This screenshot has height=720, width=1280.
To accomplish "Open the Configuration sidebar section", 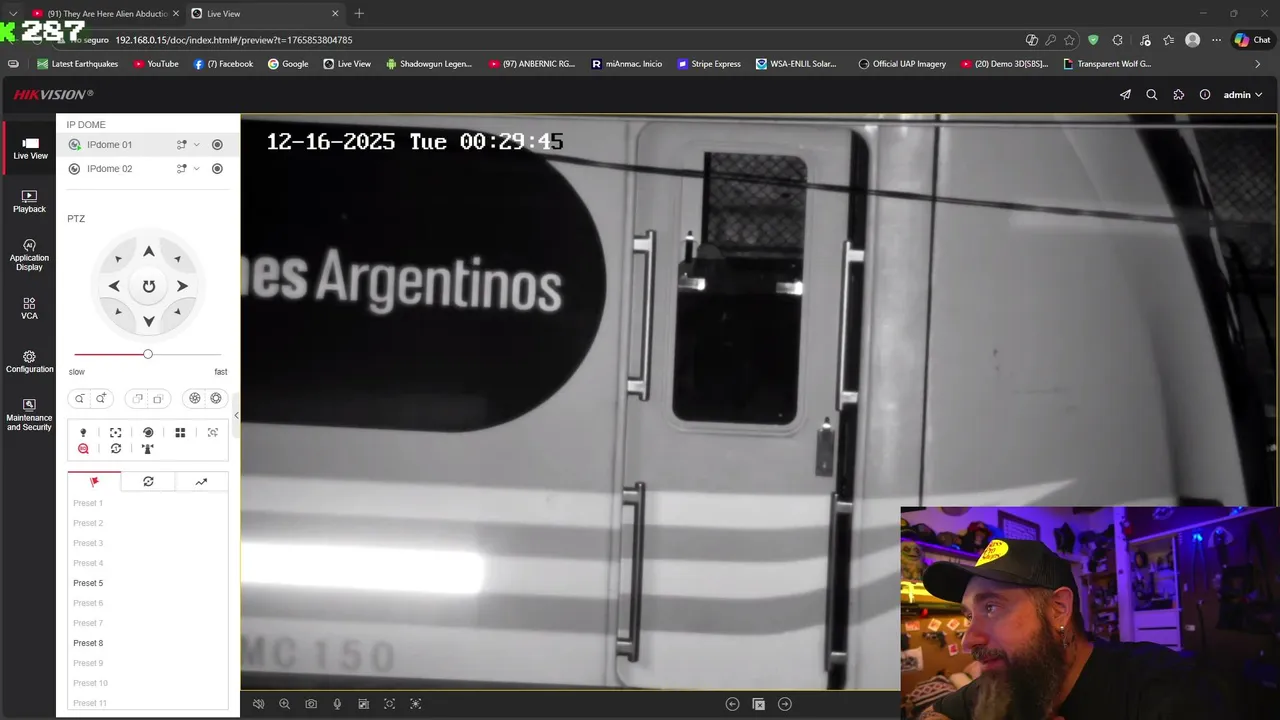I will click(x=30, y=362).
